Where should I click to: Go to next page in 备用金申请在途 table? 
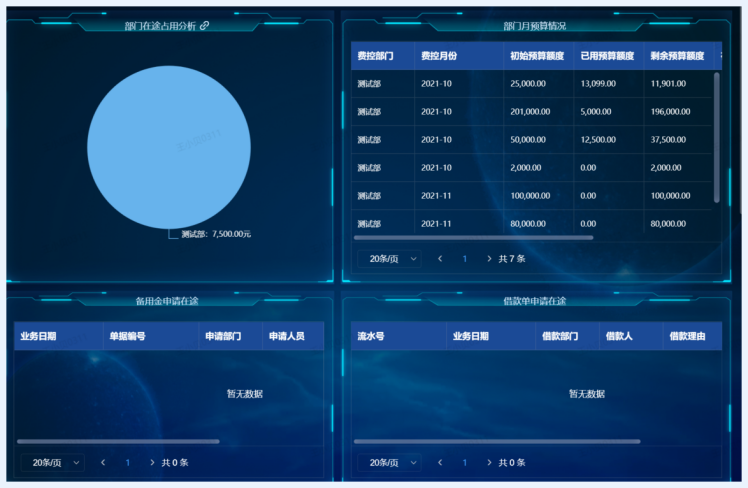click(152, 463)
